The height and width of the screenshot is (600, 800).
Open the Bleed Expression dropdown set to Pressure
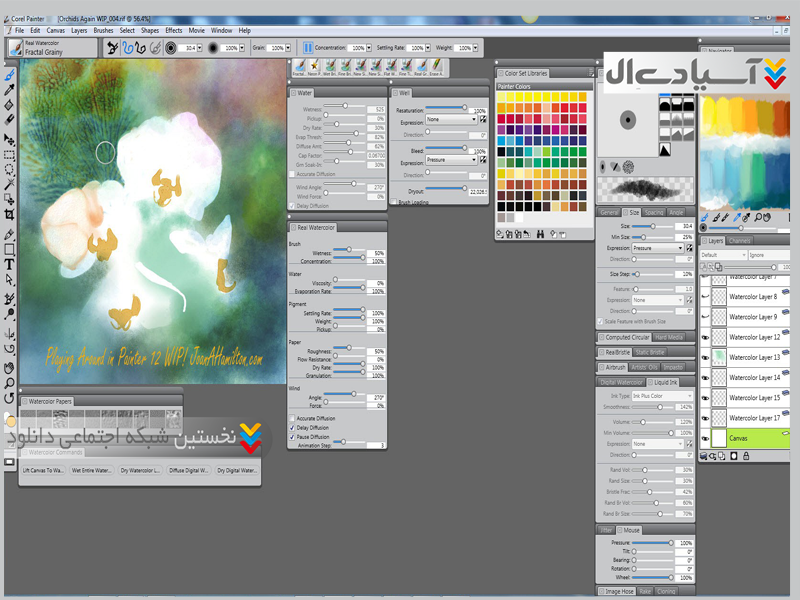(x=451, y=160)
